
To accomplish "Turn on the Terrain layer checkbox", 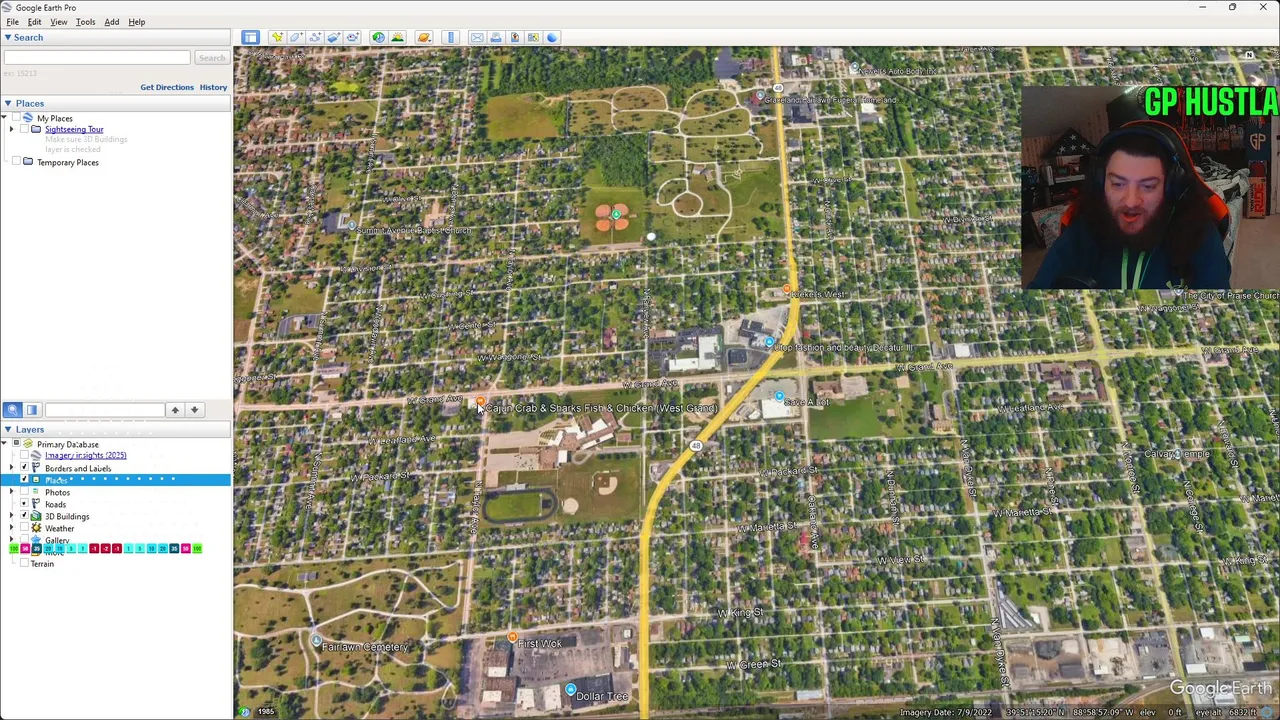I will coord(24,564).
